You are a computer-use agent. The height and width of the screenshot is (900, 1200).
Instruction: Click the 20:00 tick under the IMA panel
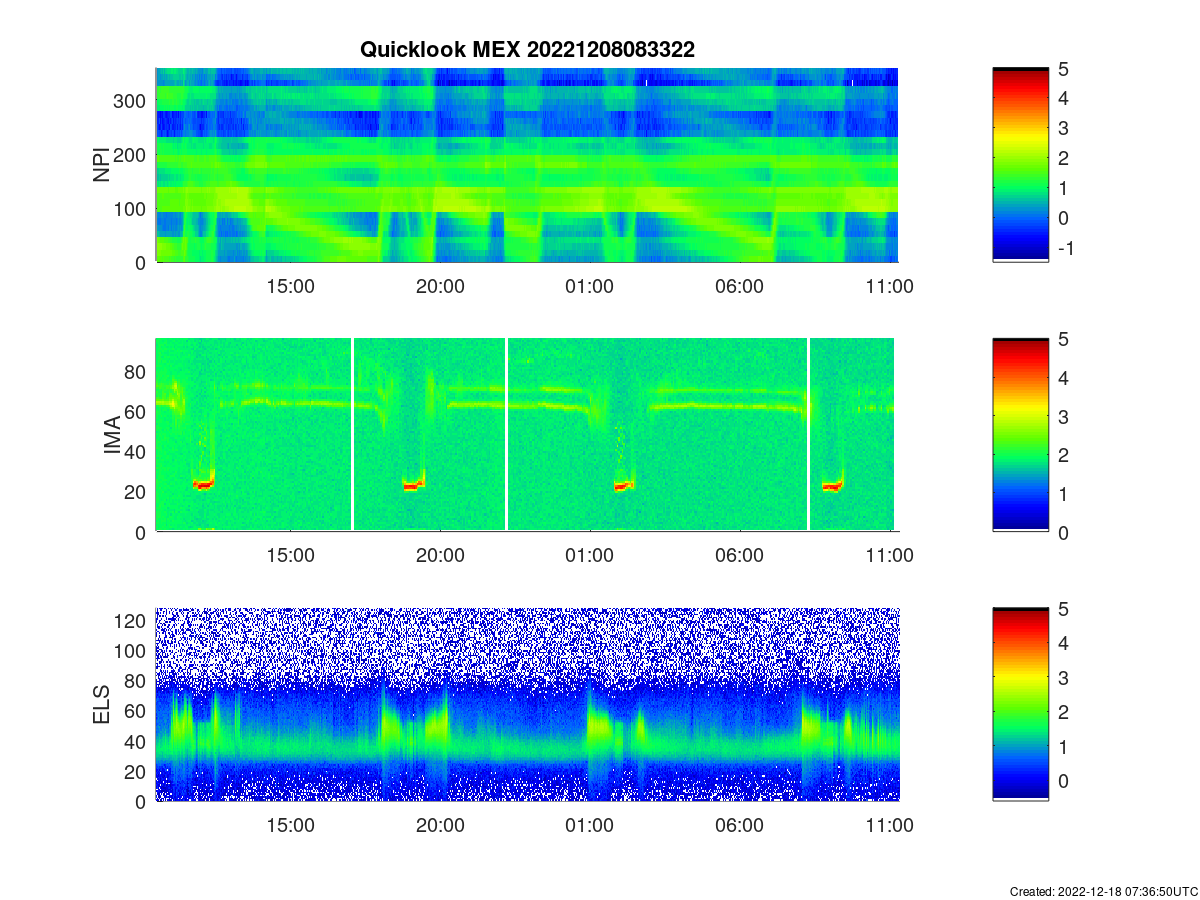(x=440, y=556)
